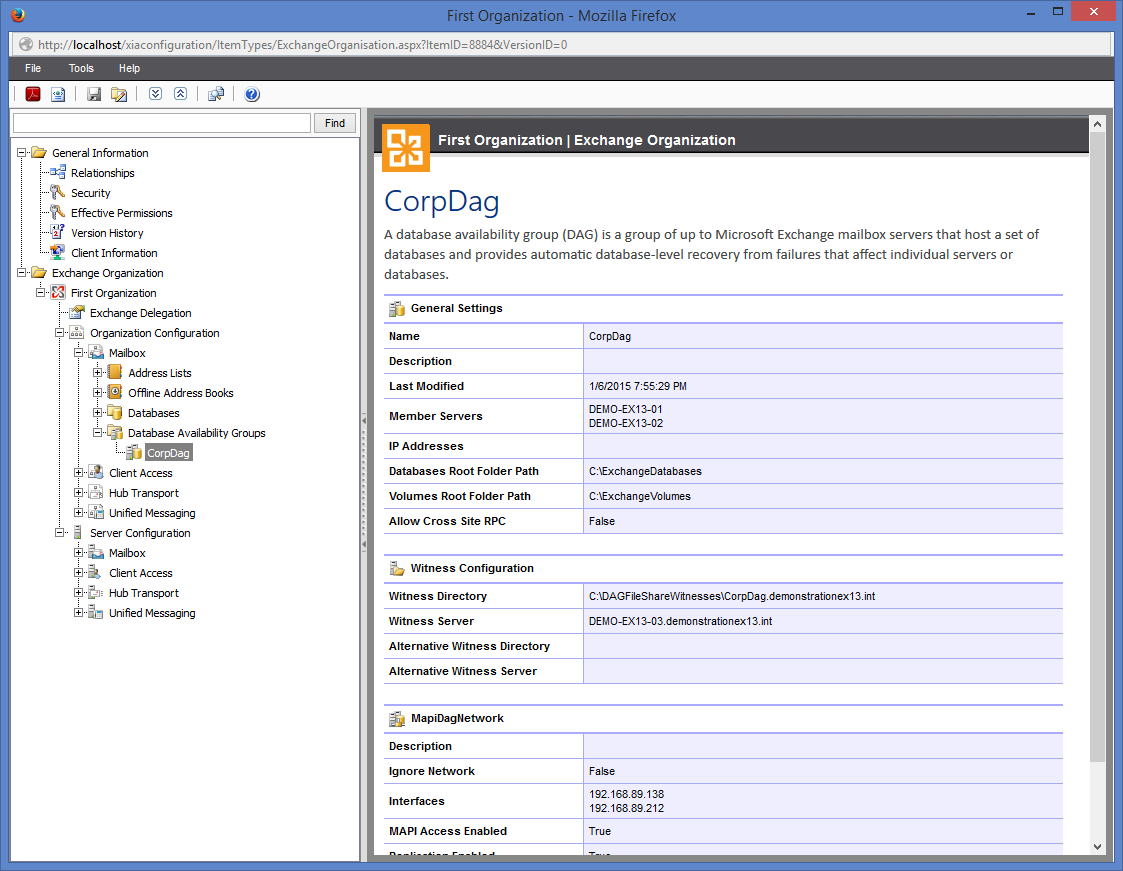Image resolution: width=1123 pixels, height=871 pixels.
Task: Open Version History tree item
Action: [107, 233]
